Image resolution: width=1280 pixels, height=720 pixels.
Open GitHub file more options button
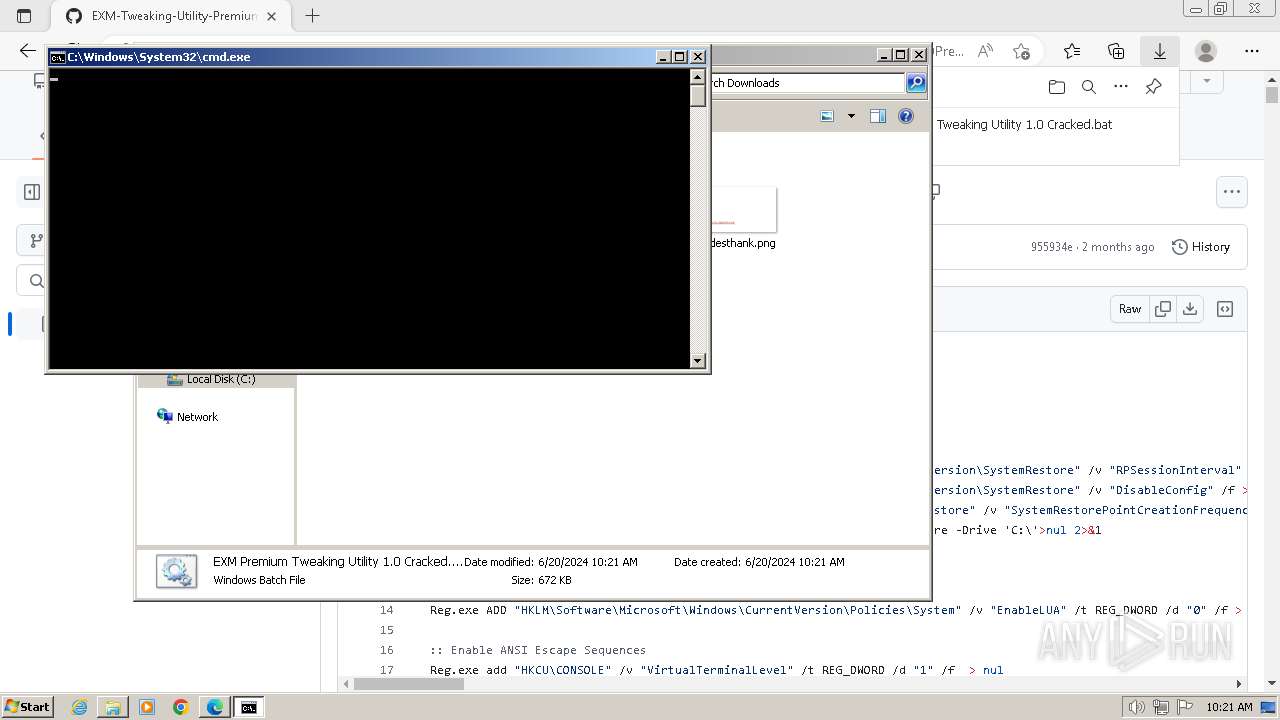pyautogui.click(x=1232, y=192)
